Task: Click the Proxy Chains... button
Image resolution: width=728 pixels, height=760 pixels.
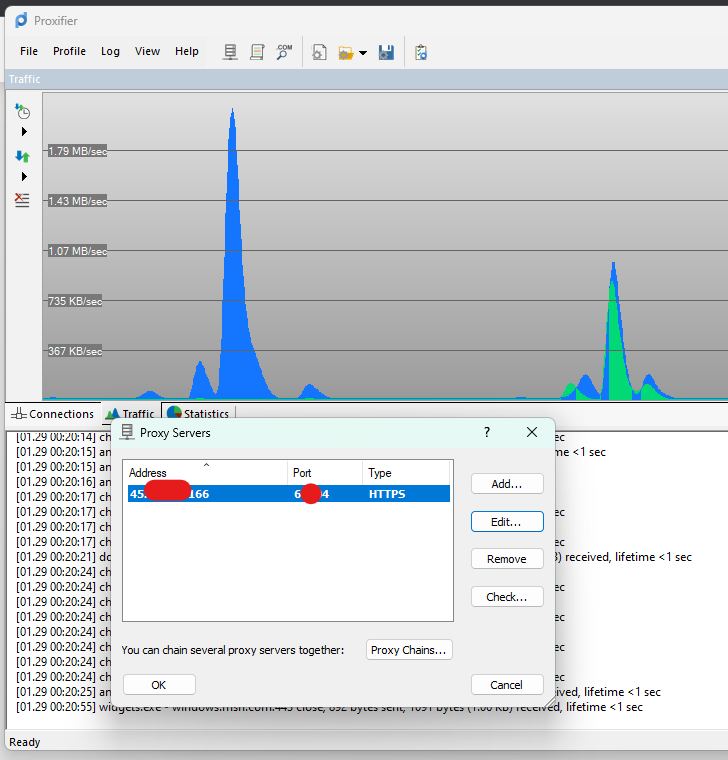Action: coord(410,650)
